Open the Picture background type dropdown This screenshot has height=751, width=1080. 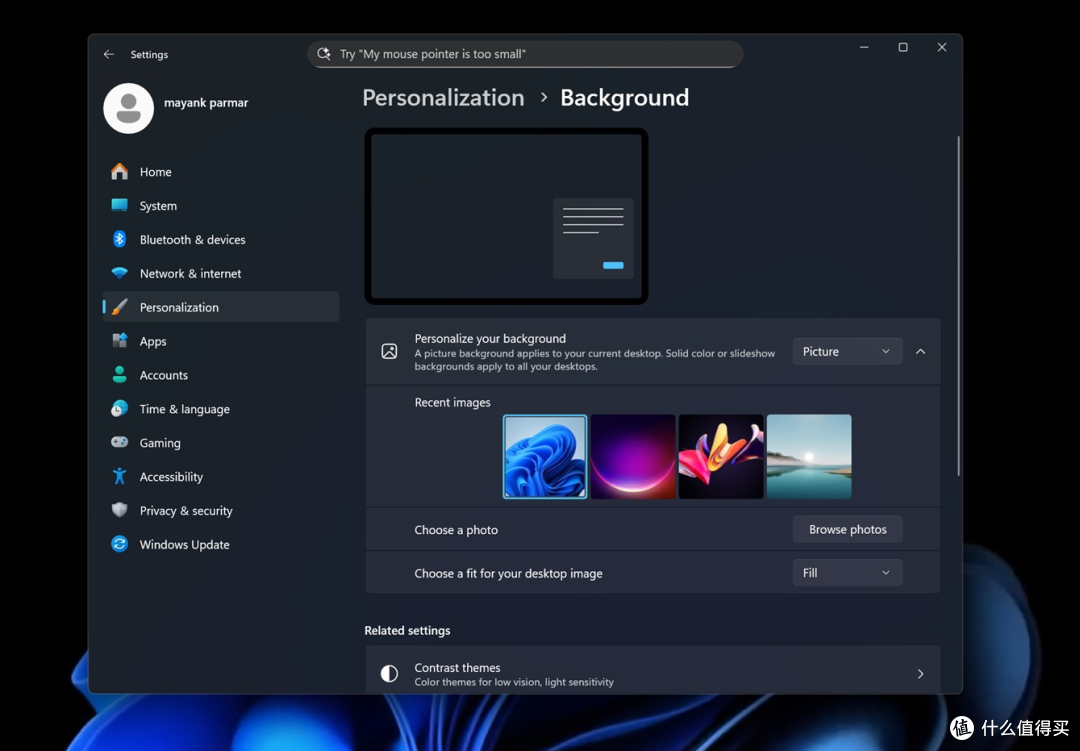pos(847,351)
